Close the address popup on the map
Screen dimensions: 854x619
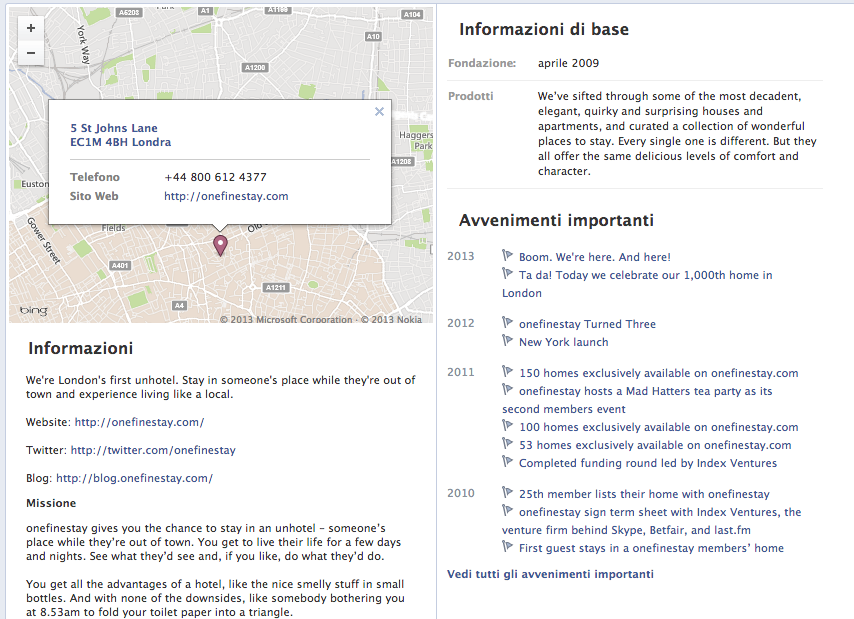coord(380,112)
